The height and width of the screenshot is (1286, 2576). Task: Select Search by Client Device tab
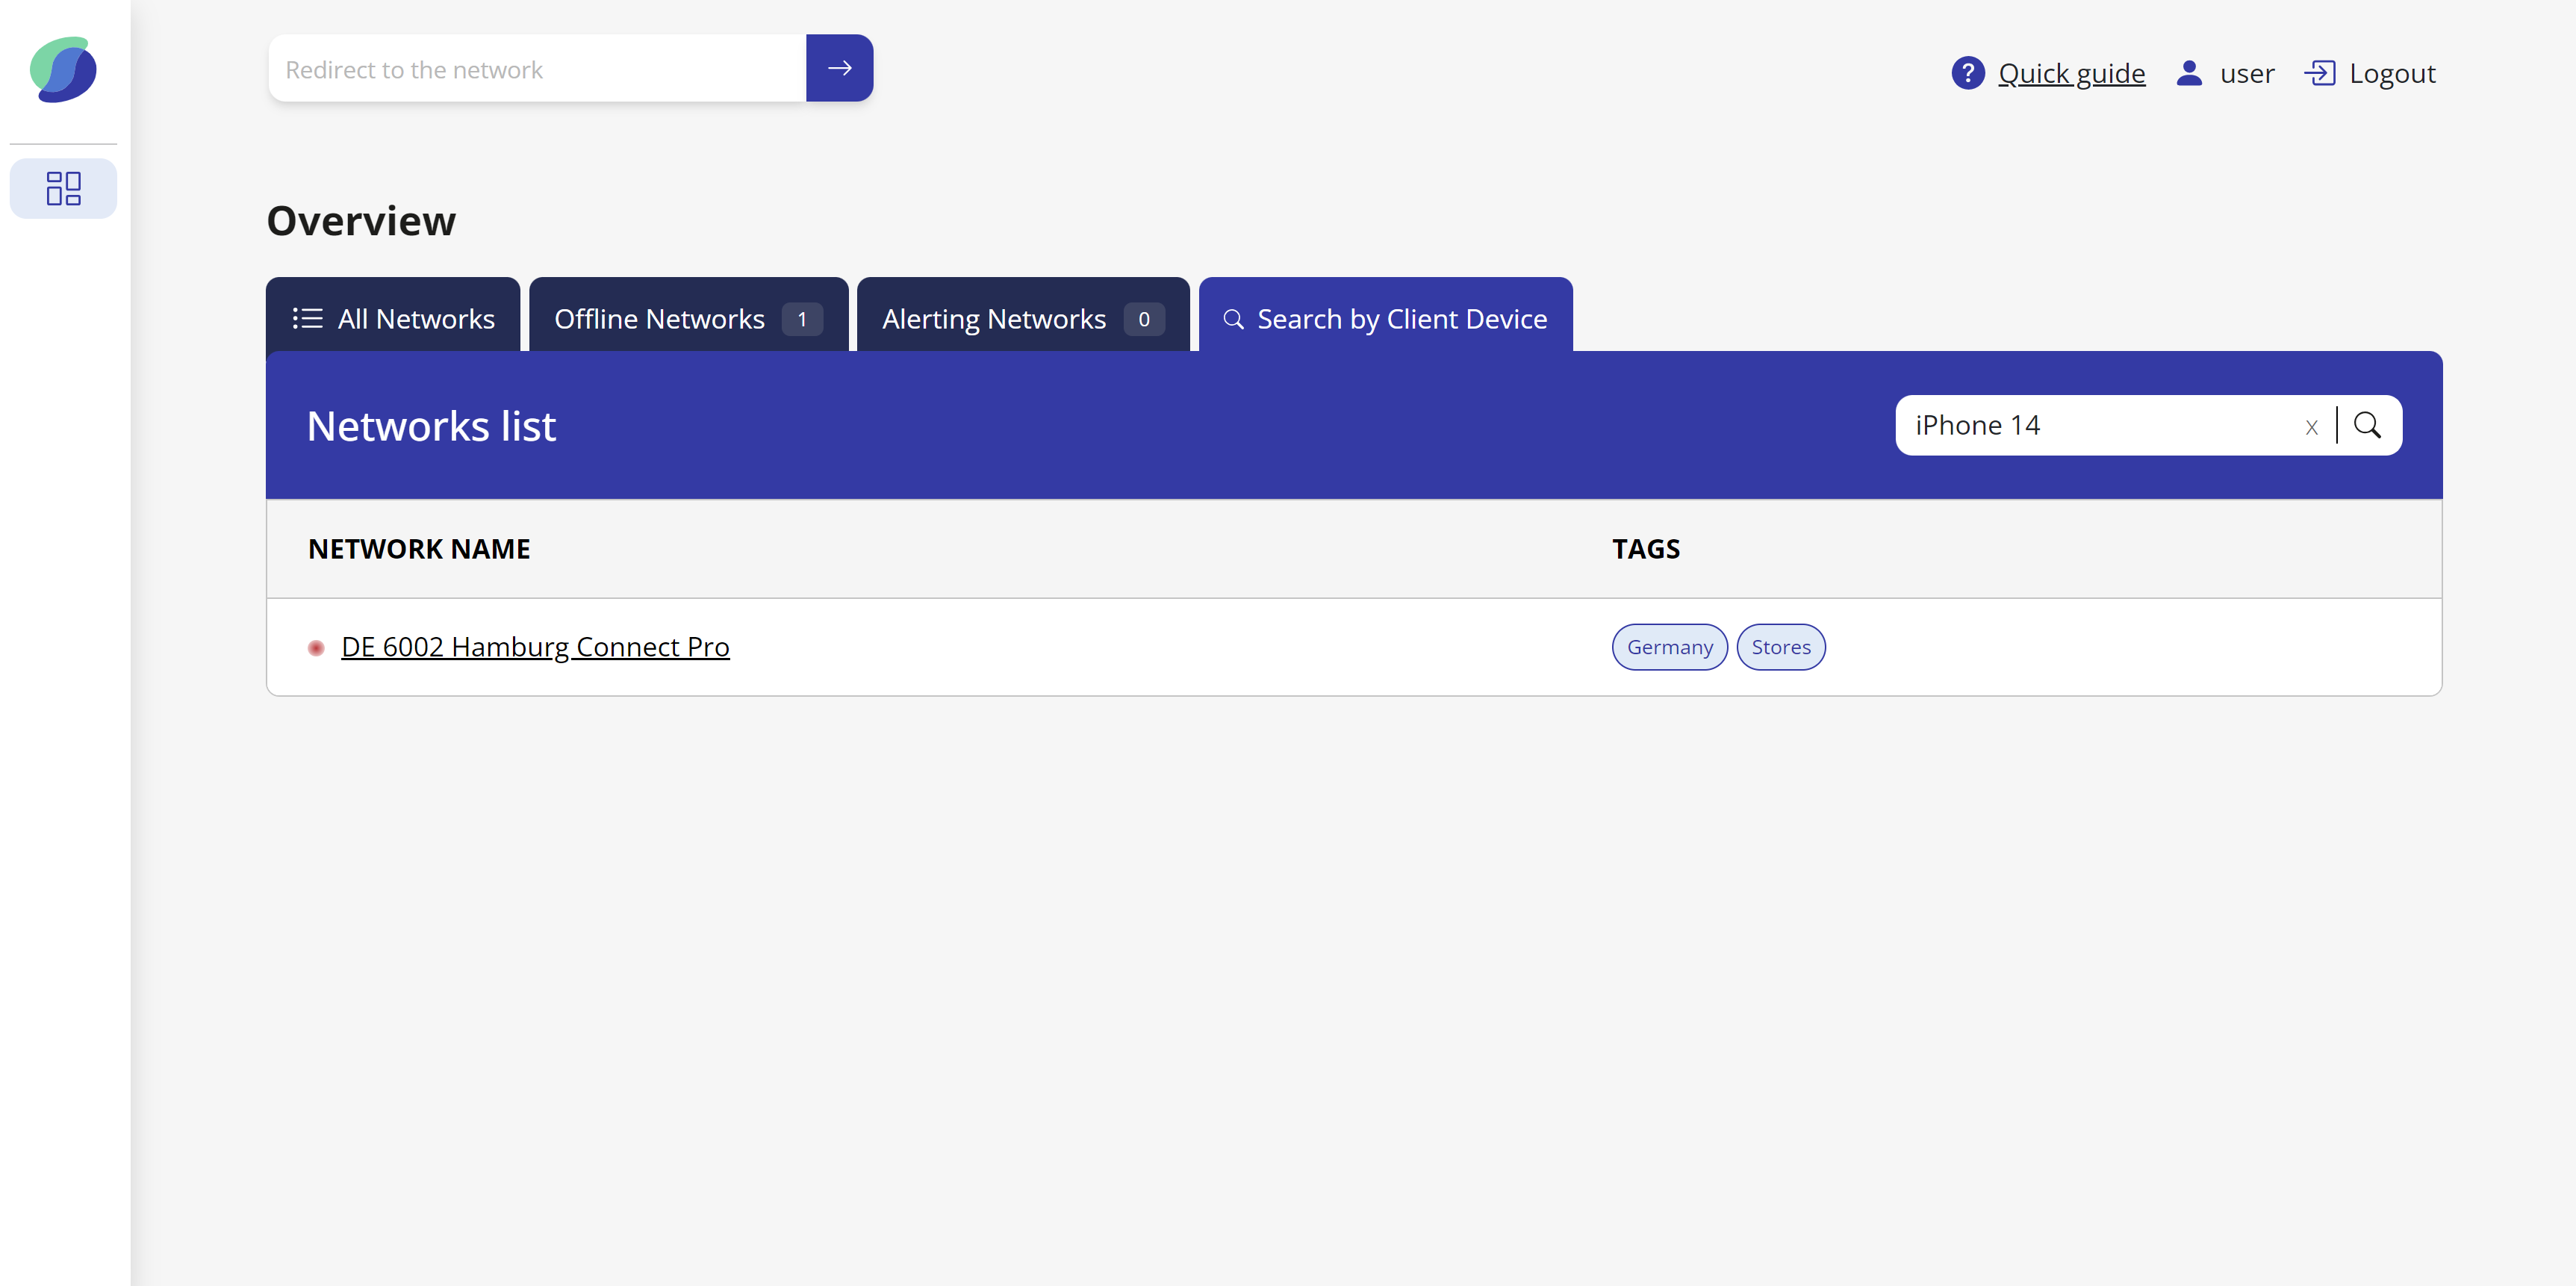1385,319
